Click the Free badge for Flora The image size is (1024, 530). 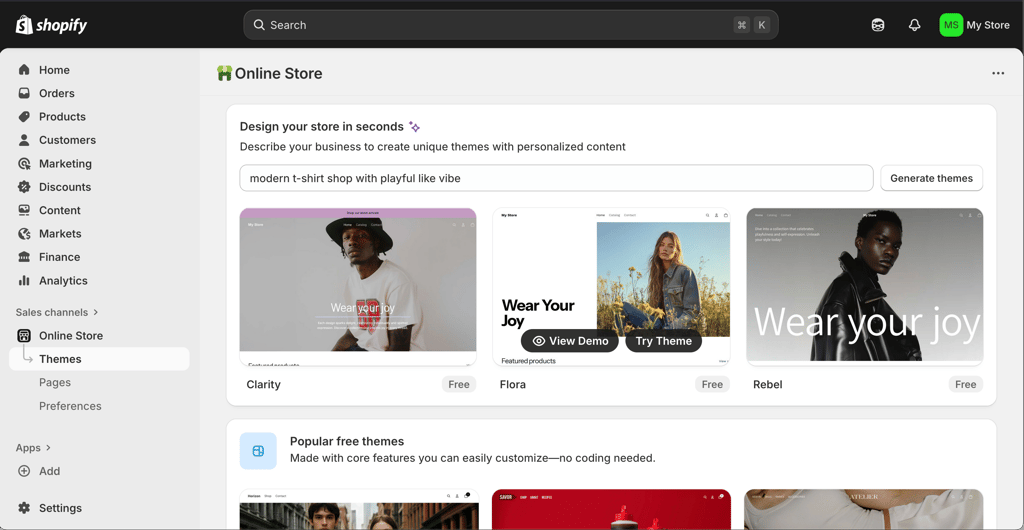pyautogui.click(x=712, y=384)
